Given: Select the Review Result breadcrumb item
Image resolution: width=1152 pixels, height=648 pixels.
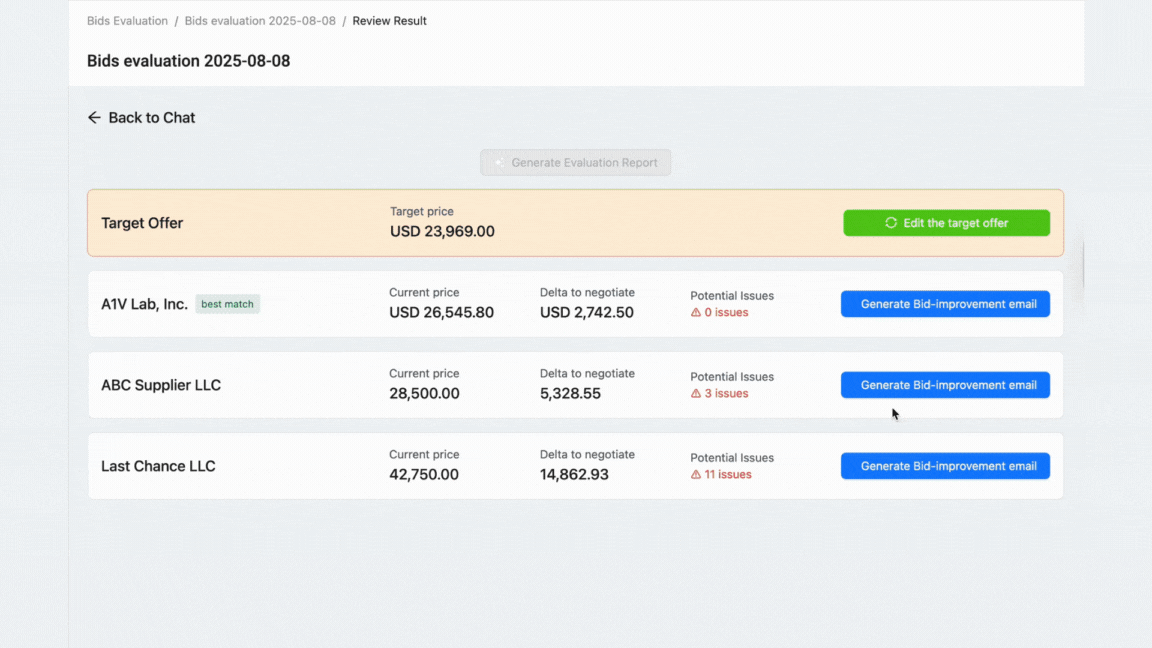Looking at the screenshot, I should click(x=389, y=21).
